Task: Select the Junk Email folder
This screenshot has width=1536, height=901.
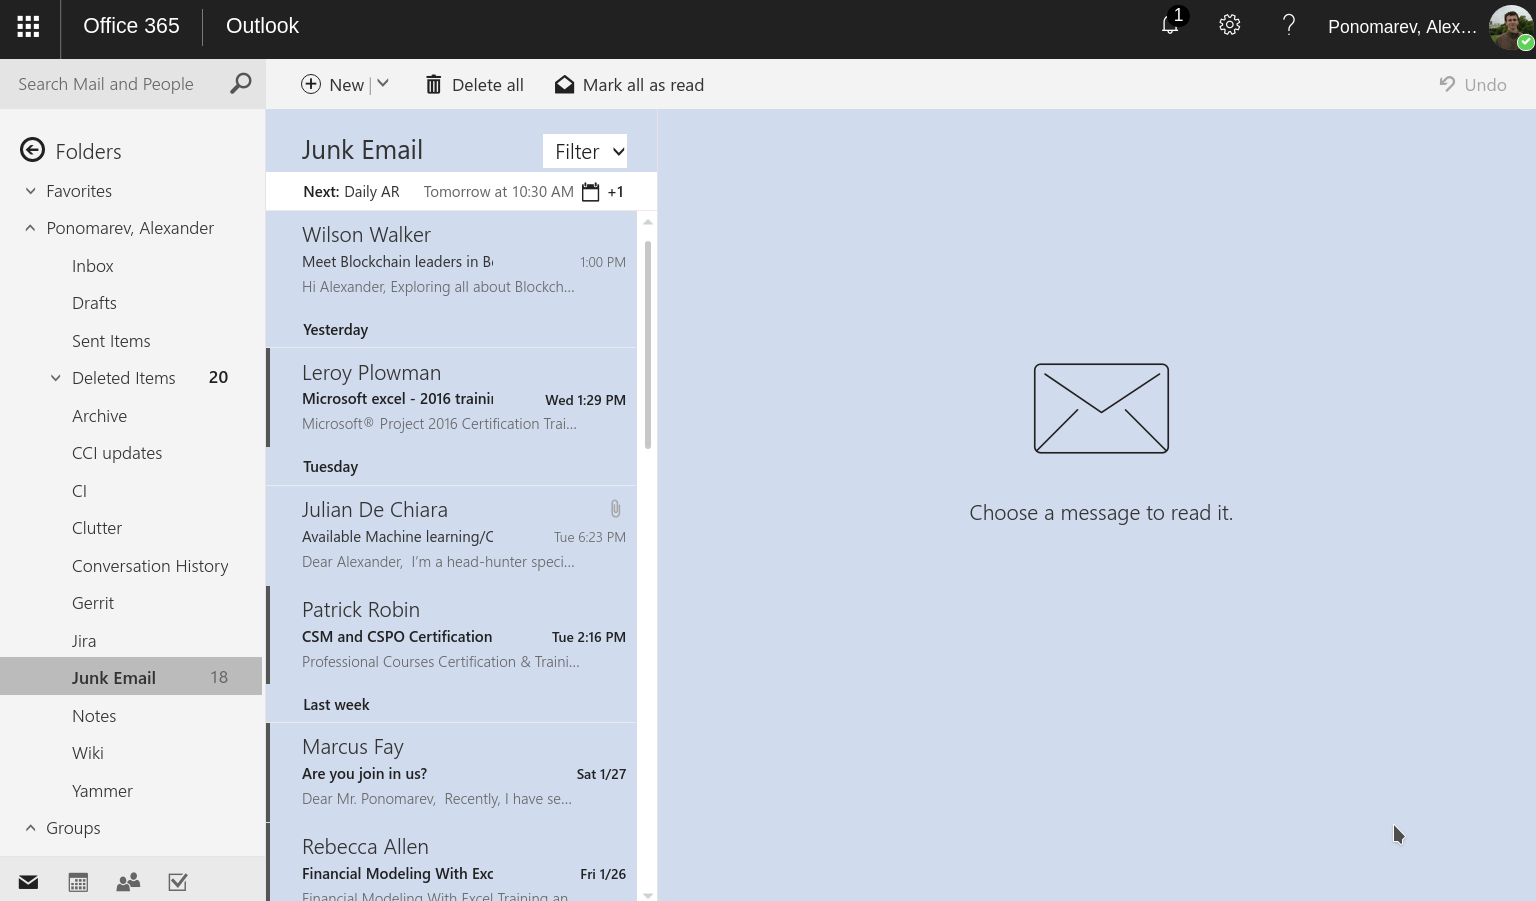Action: pos(113,677)
